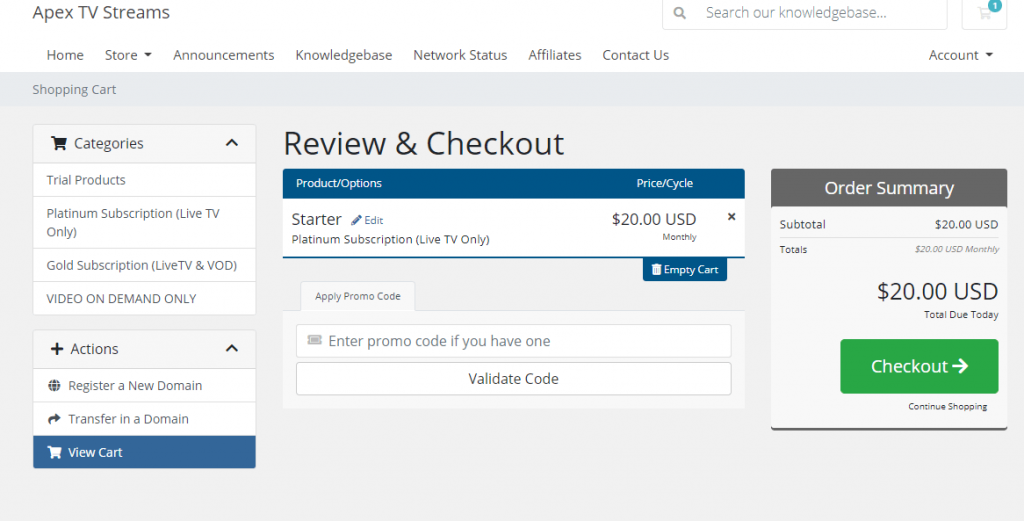
Task: Click the Subtotal label in Order Summary
Action: point(803,225)
